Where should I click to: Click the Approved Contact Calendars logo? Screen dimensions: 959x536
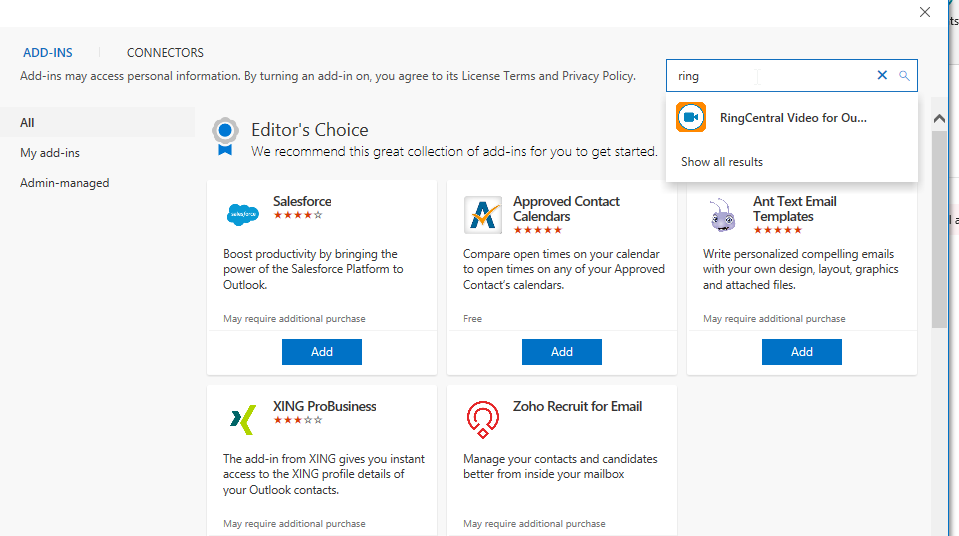(x=483, y=215)
